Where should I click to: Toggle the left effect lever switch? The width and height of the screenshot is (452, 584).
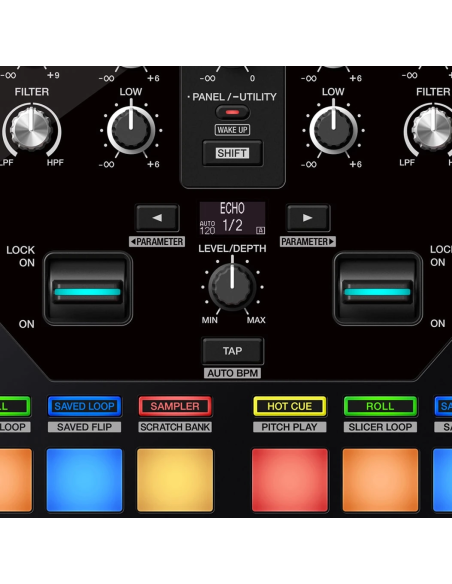pos(88,289)
